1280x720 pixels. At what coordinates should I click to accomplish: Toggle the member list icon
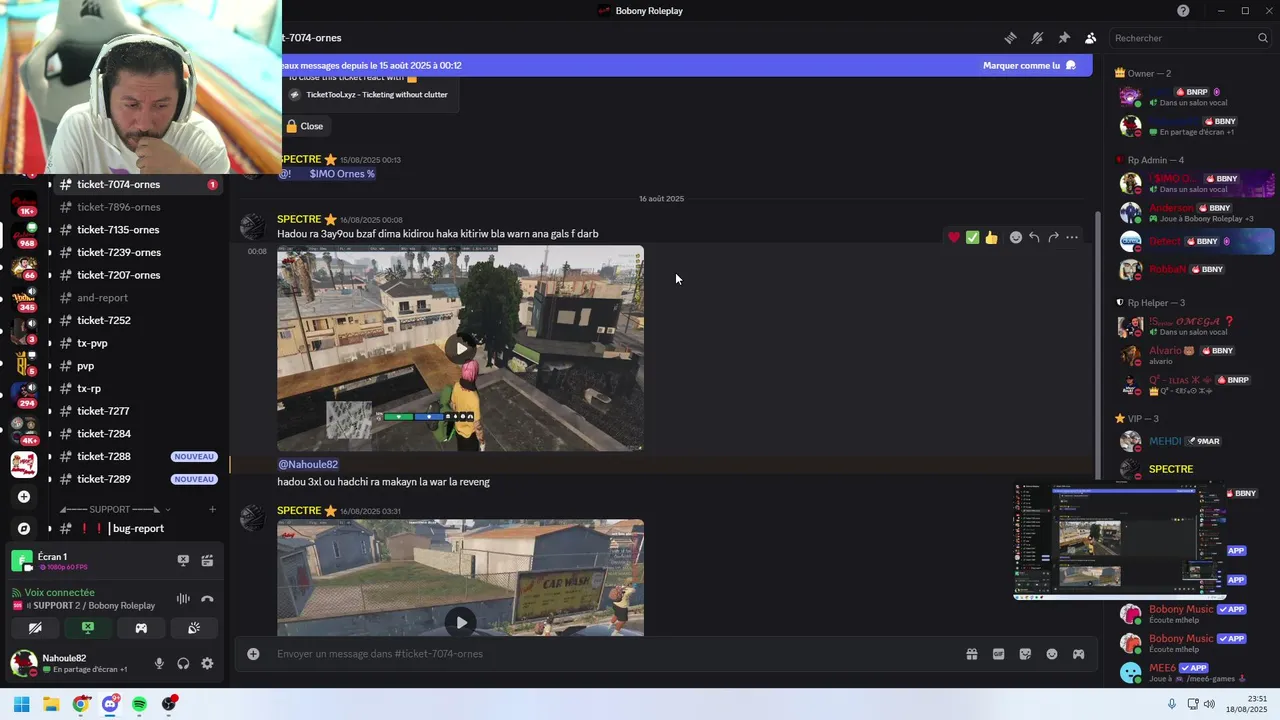point(1091,38)
